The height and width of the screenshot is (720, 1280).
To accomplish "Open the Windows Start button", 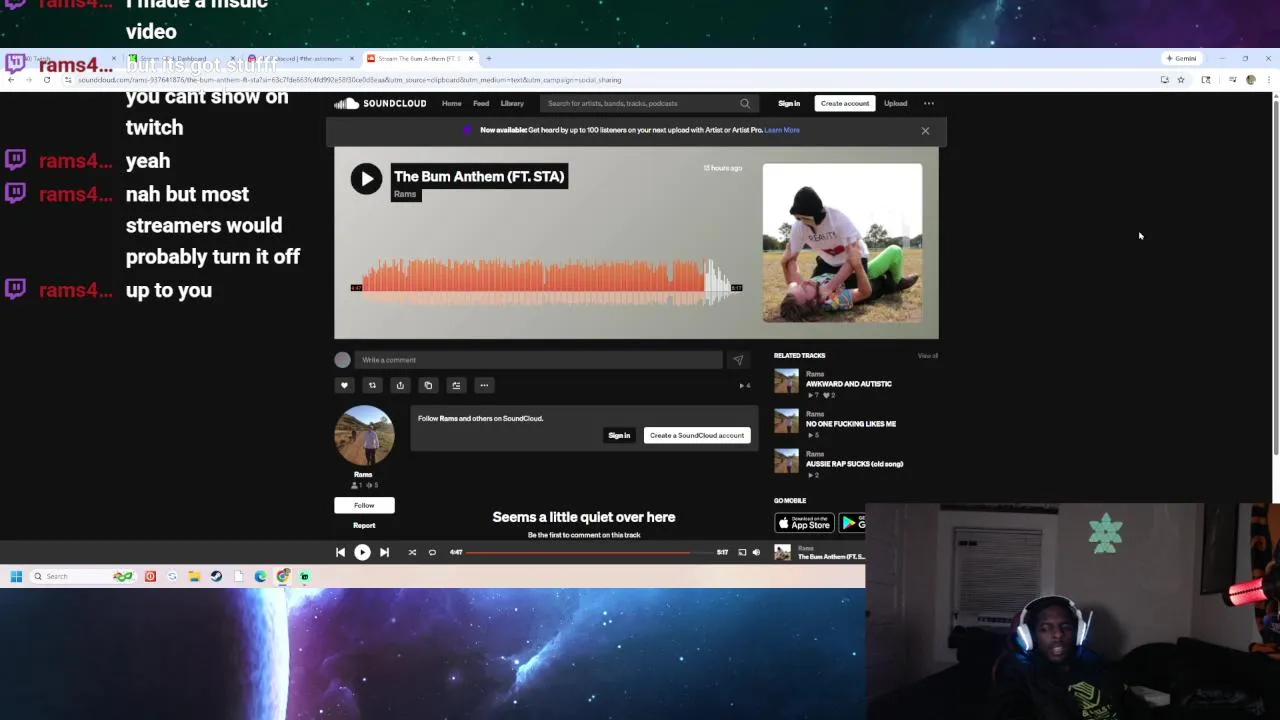I will [16, 576].
